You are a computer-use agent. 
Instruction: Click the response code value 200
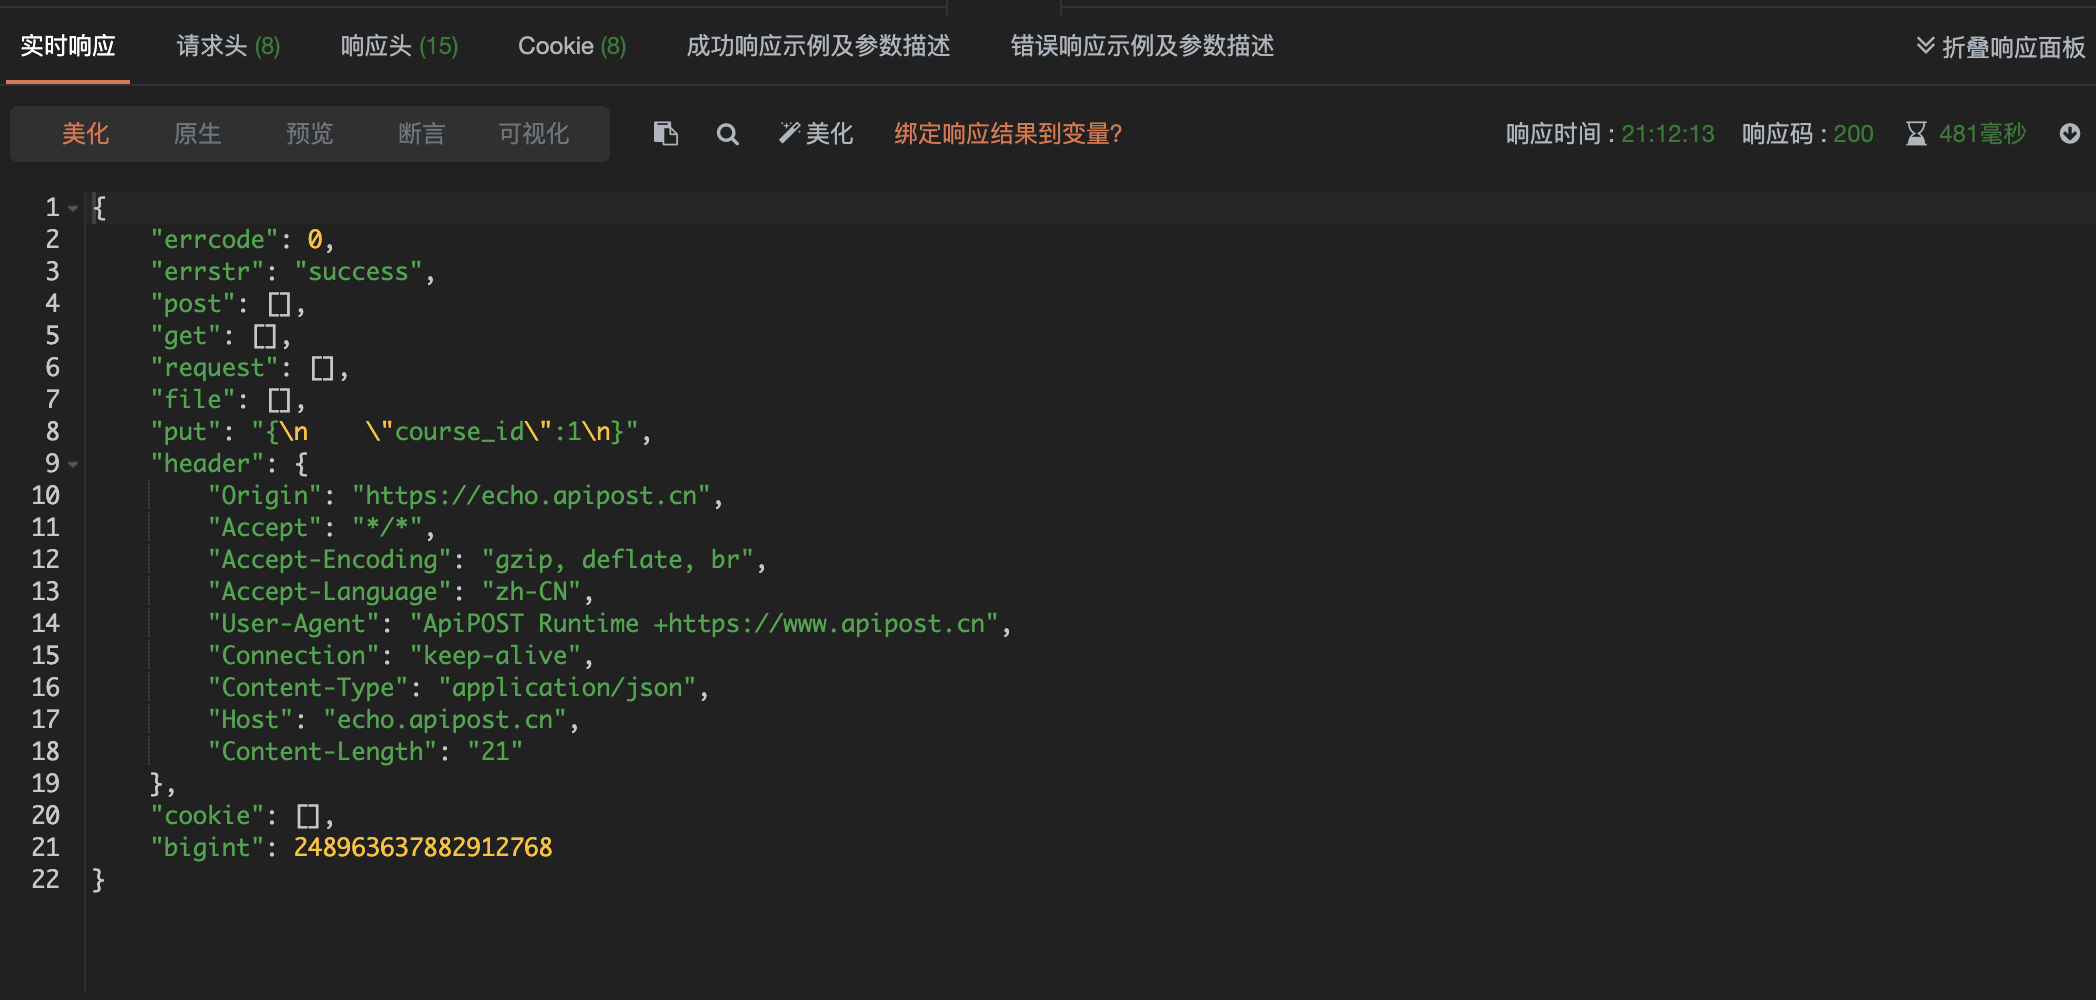[x=1853, y=134]
